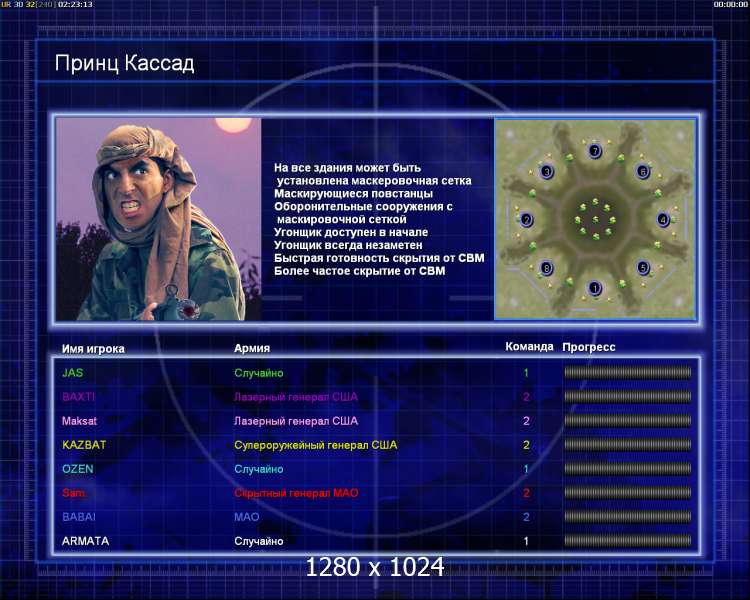The height and width of the screenshot is (600, 750).
Task: Select start position 3 on the minimap
Action: (x=547, y=171)
